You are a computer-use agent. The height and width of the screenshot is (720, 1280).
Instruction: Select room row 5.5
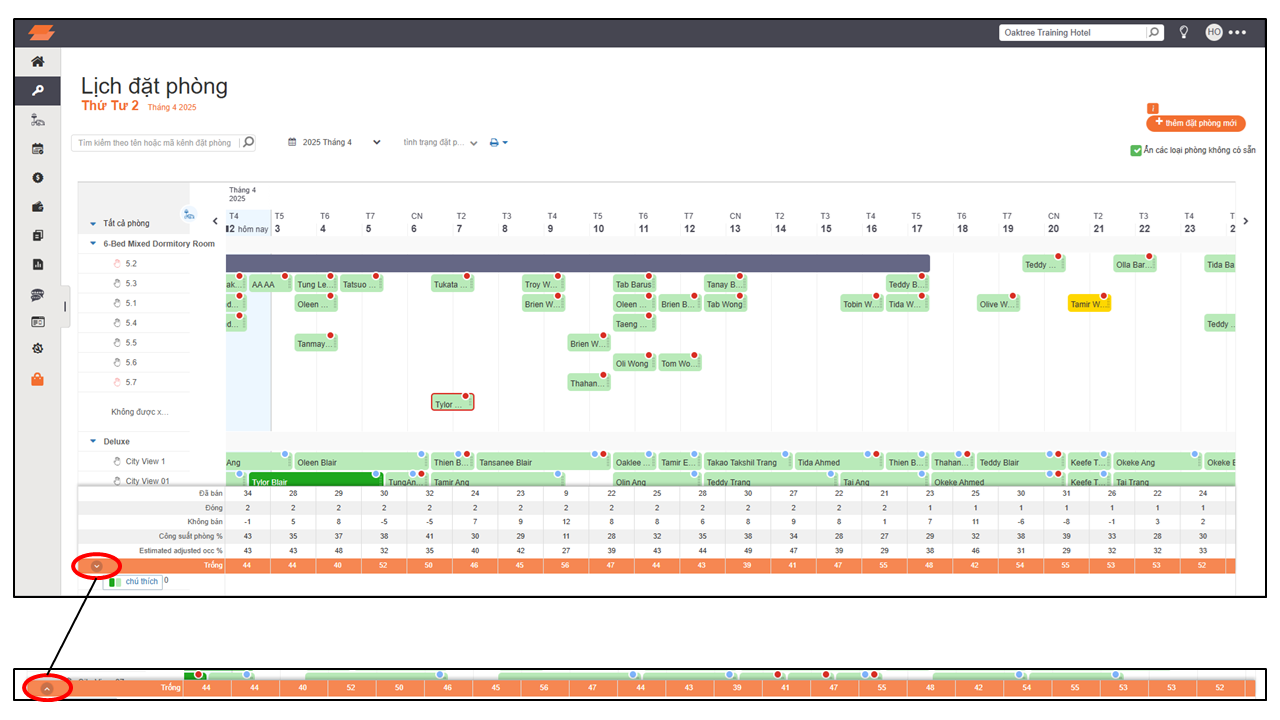coord(133,343)
